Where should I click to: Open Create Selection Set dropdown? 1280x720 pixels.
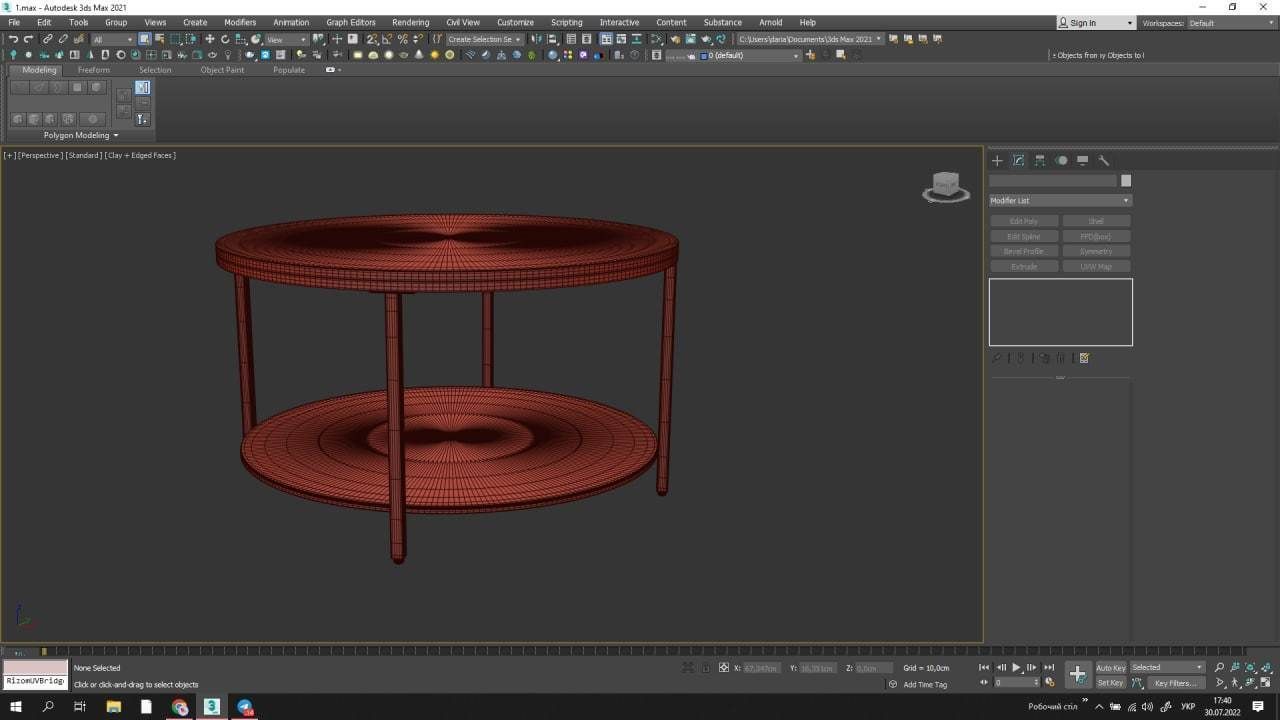[x=484, y=39]
